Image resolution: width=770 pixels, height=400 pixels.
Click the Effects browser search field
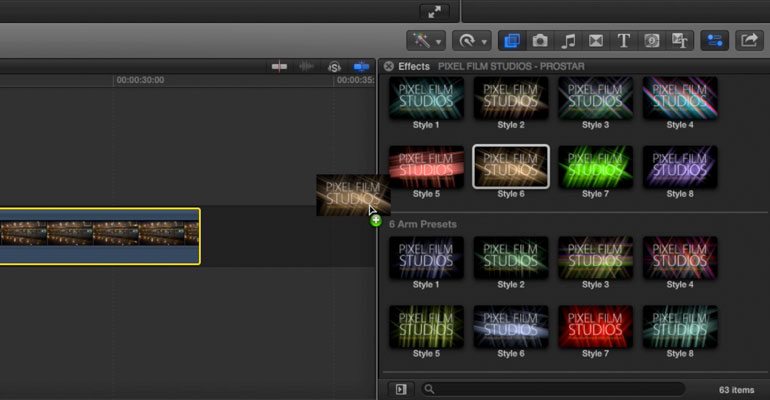coord(552,389)
